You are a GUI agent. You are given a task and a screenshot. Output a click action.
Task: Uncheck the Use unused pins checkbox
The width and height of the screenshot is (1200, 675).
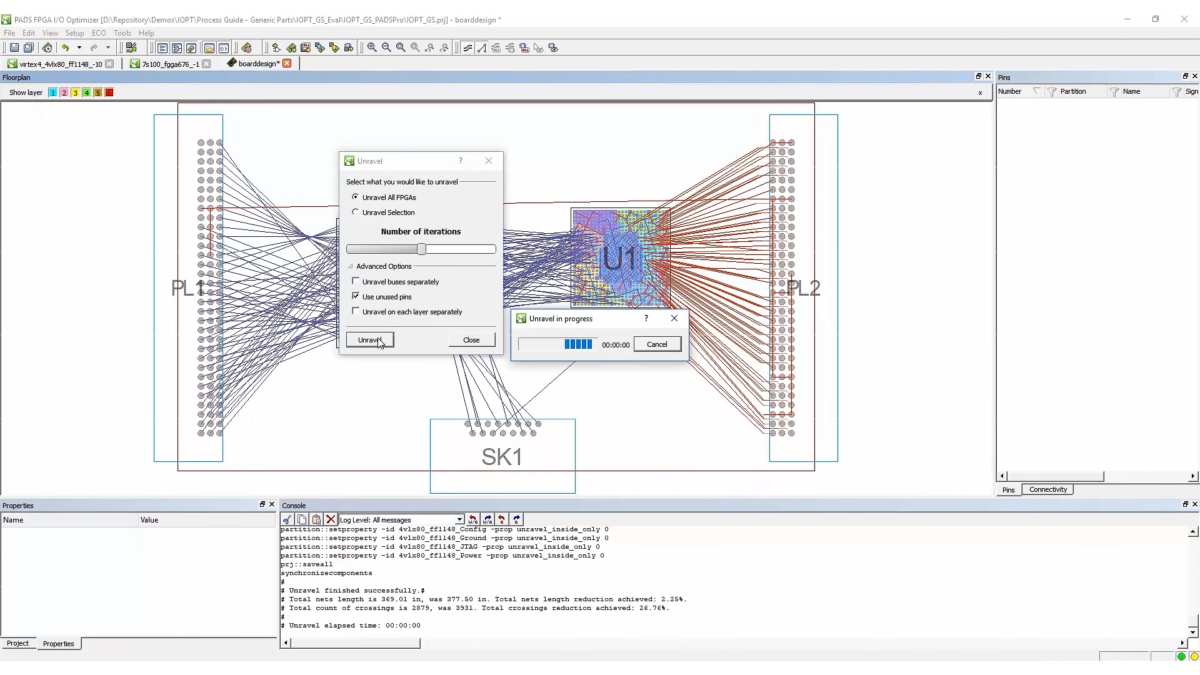click(355, 297)
